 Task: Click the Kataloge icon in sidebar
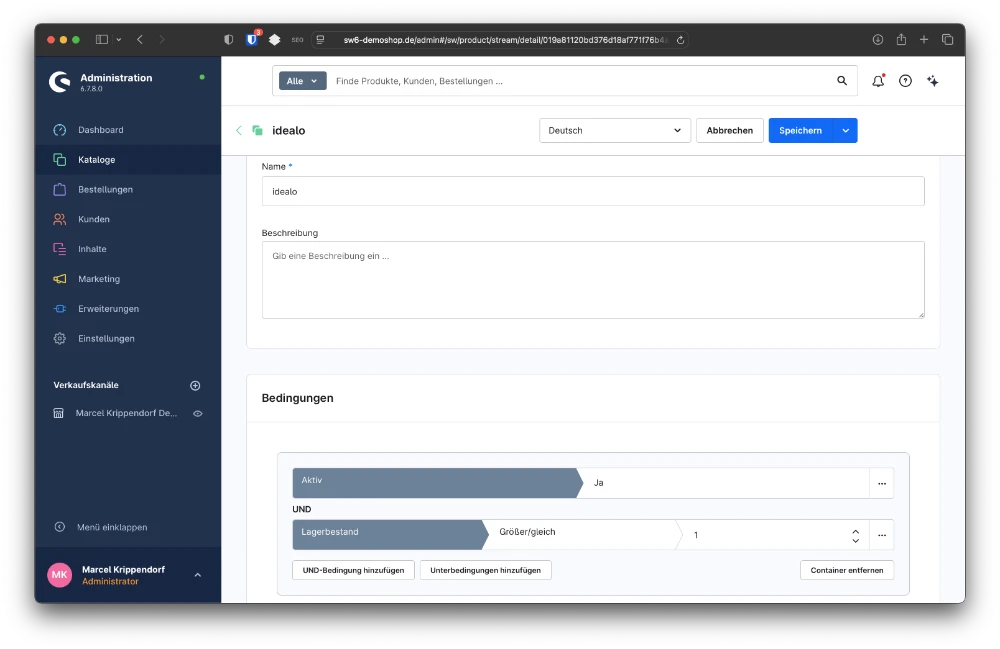coord(59,160)
